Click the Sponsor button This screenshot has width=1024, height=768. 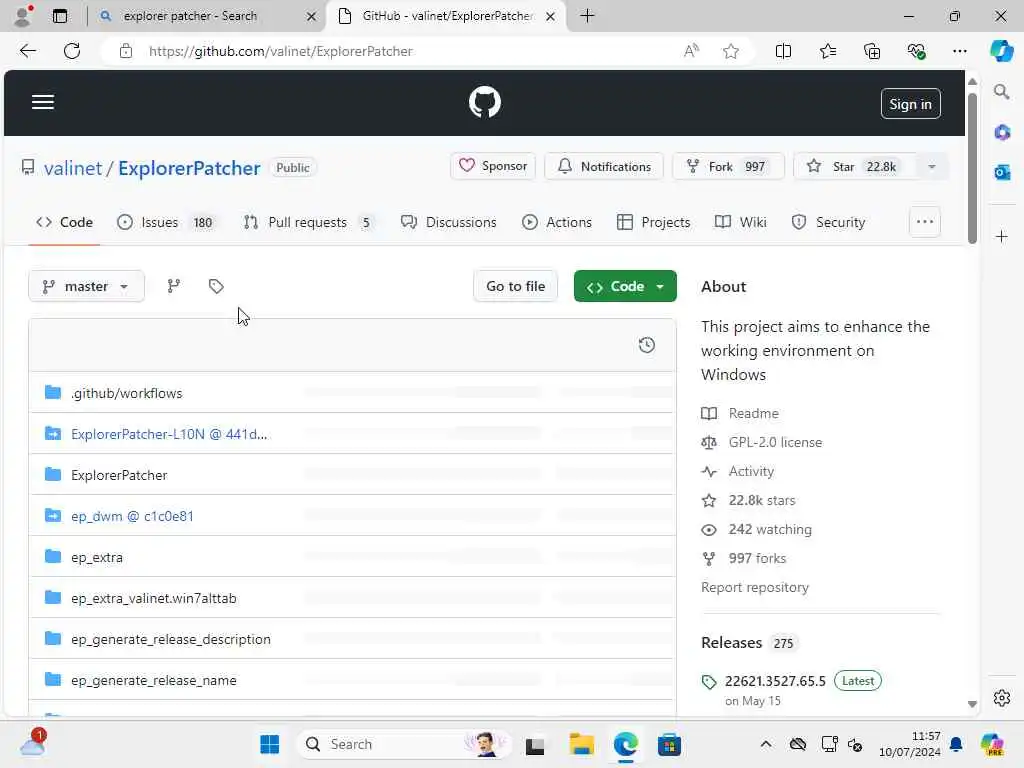tap(493, 166)
